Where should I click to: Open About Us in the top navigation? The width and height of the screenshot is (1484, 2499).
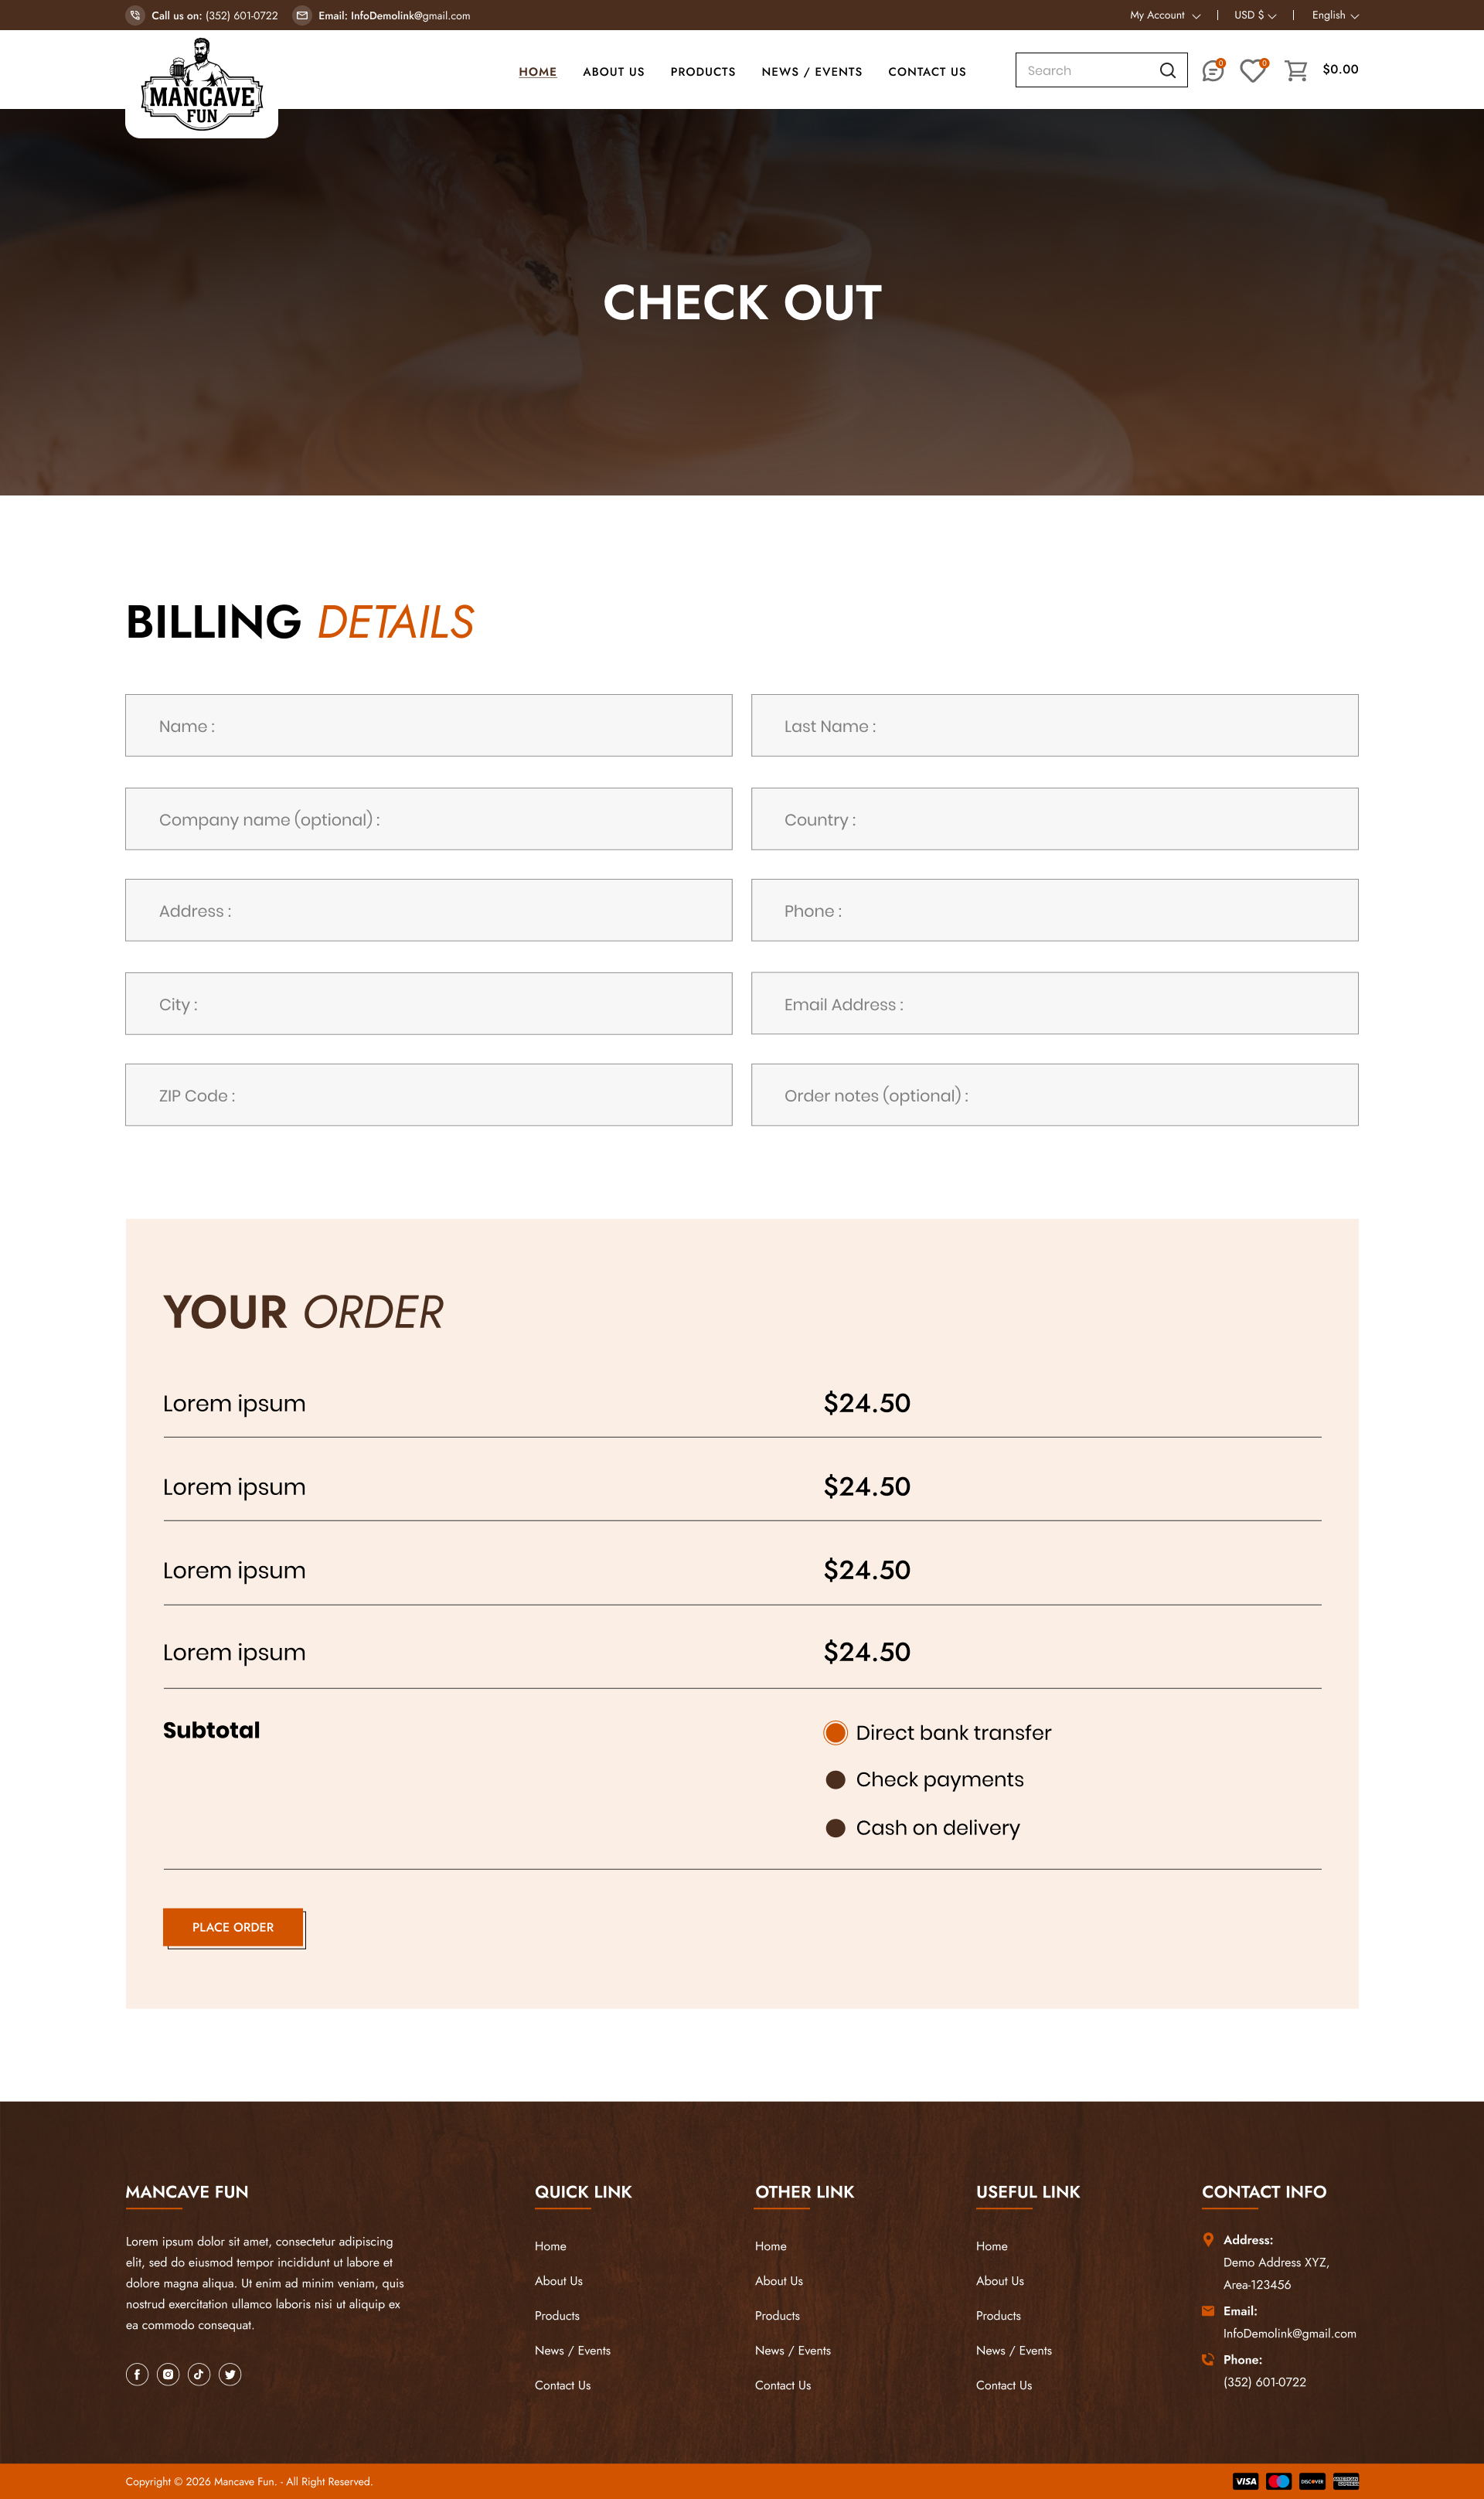tap(614, 72)
